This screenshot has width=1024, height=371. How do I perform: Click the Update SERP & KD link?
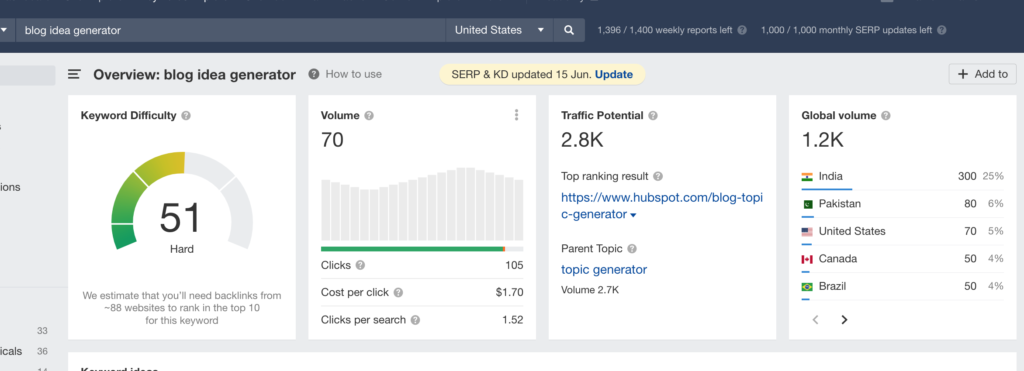tap(614, 74)
